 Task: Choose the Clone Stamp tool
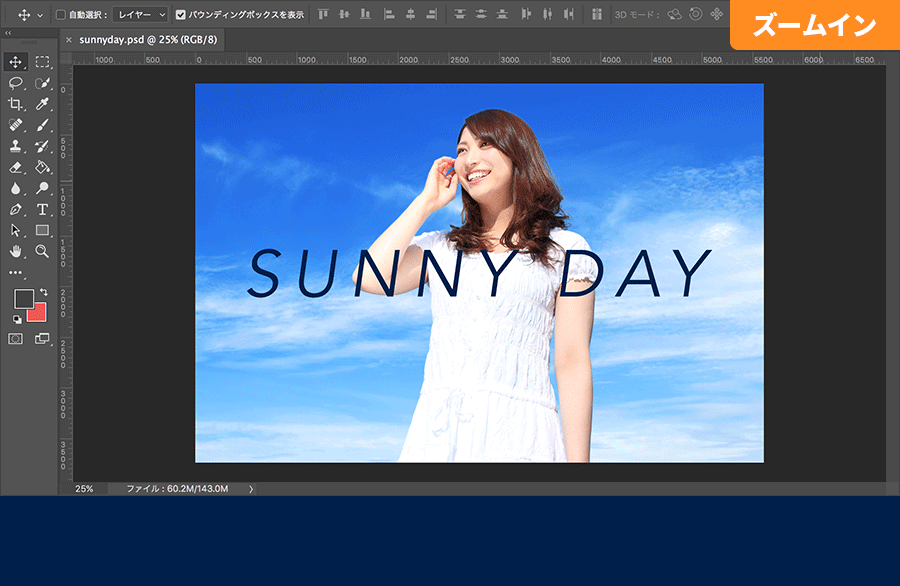pyautogui.click(x=16, y=146)
